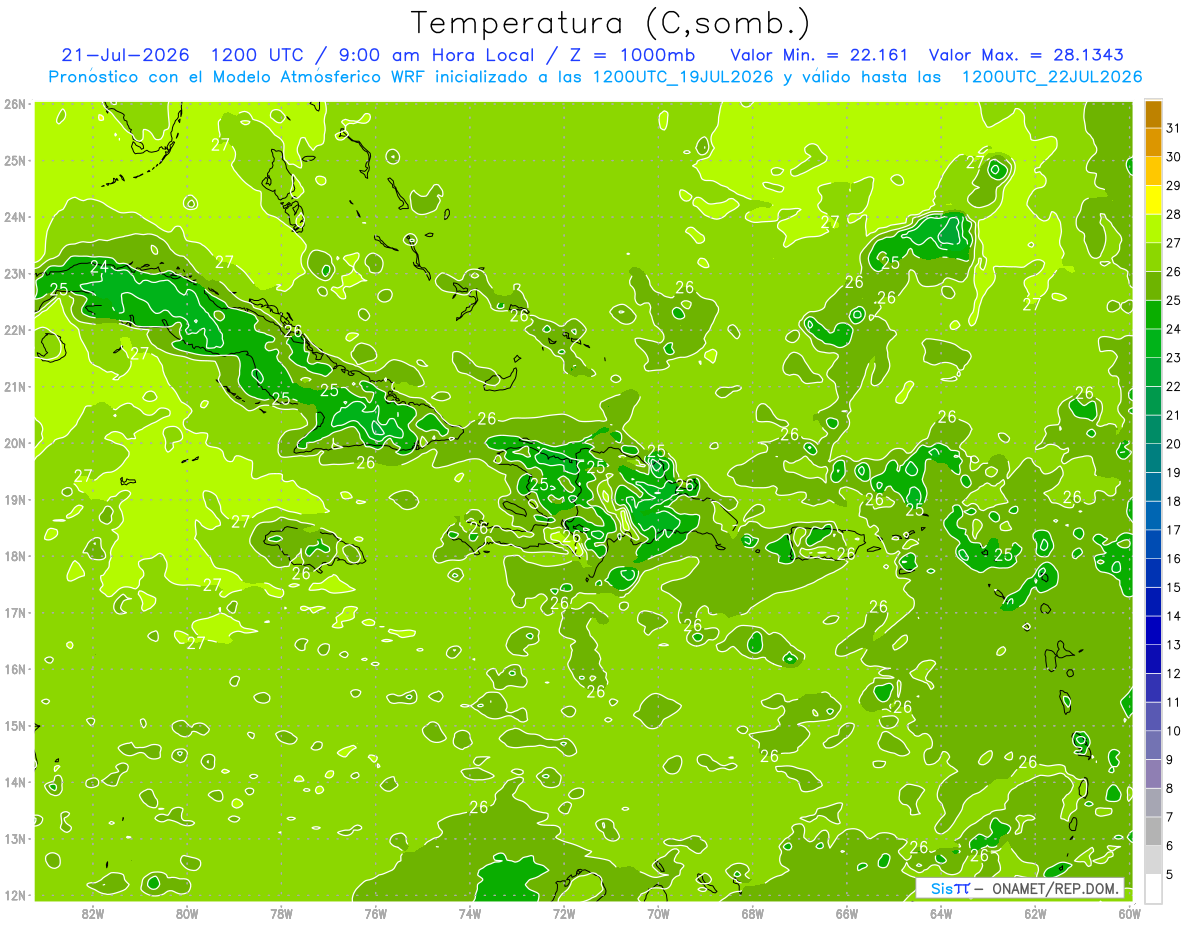Viewport: 1200px width, 927px height.
Task: Click the '26N' latitude label
Action: click(15, 104)
